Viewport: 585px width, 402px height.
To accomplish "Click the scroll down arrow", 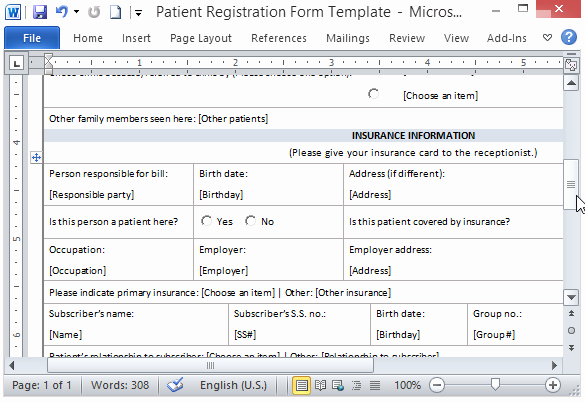I will (571, 297).
